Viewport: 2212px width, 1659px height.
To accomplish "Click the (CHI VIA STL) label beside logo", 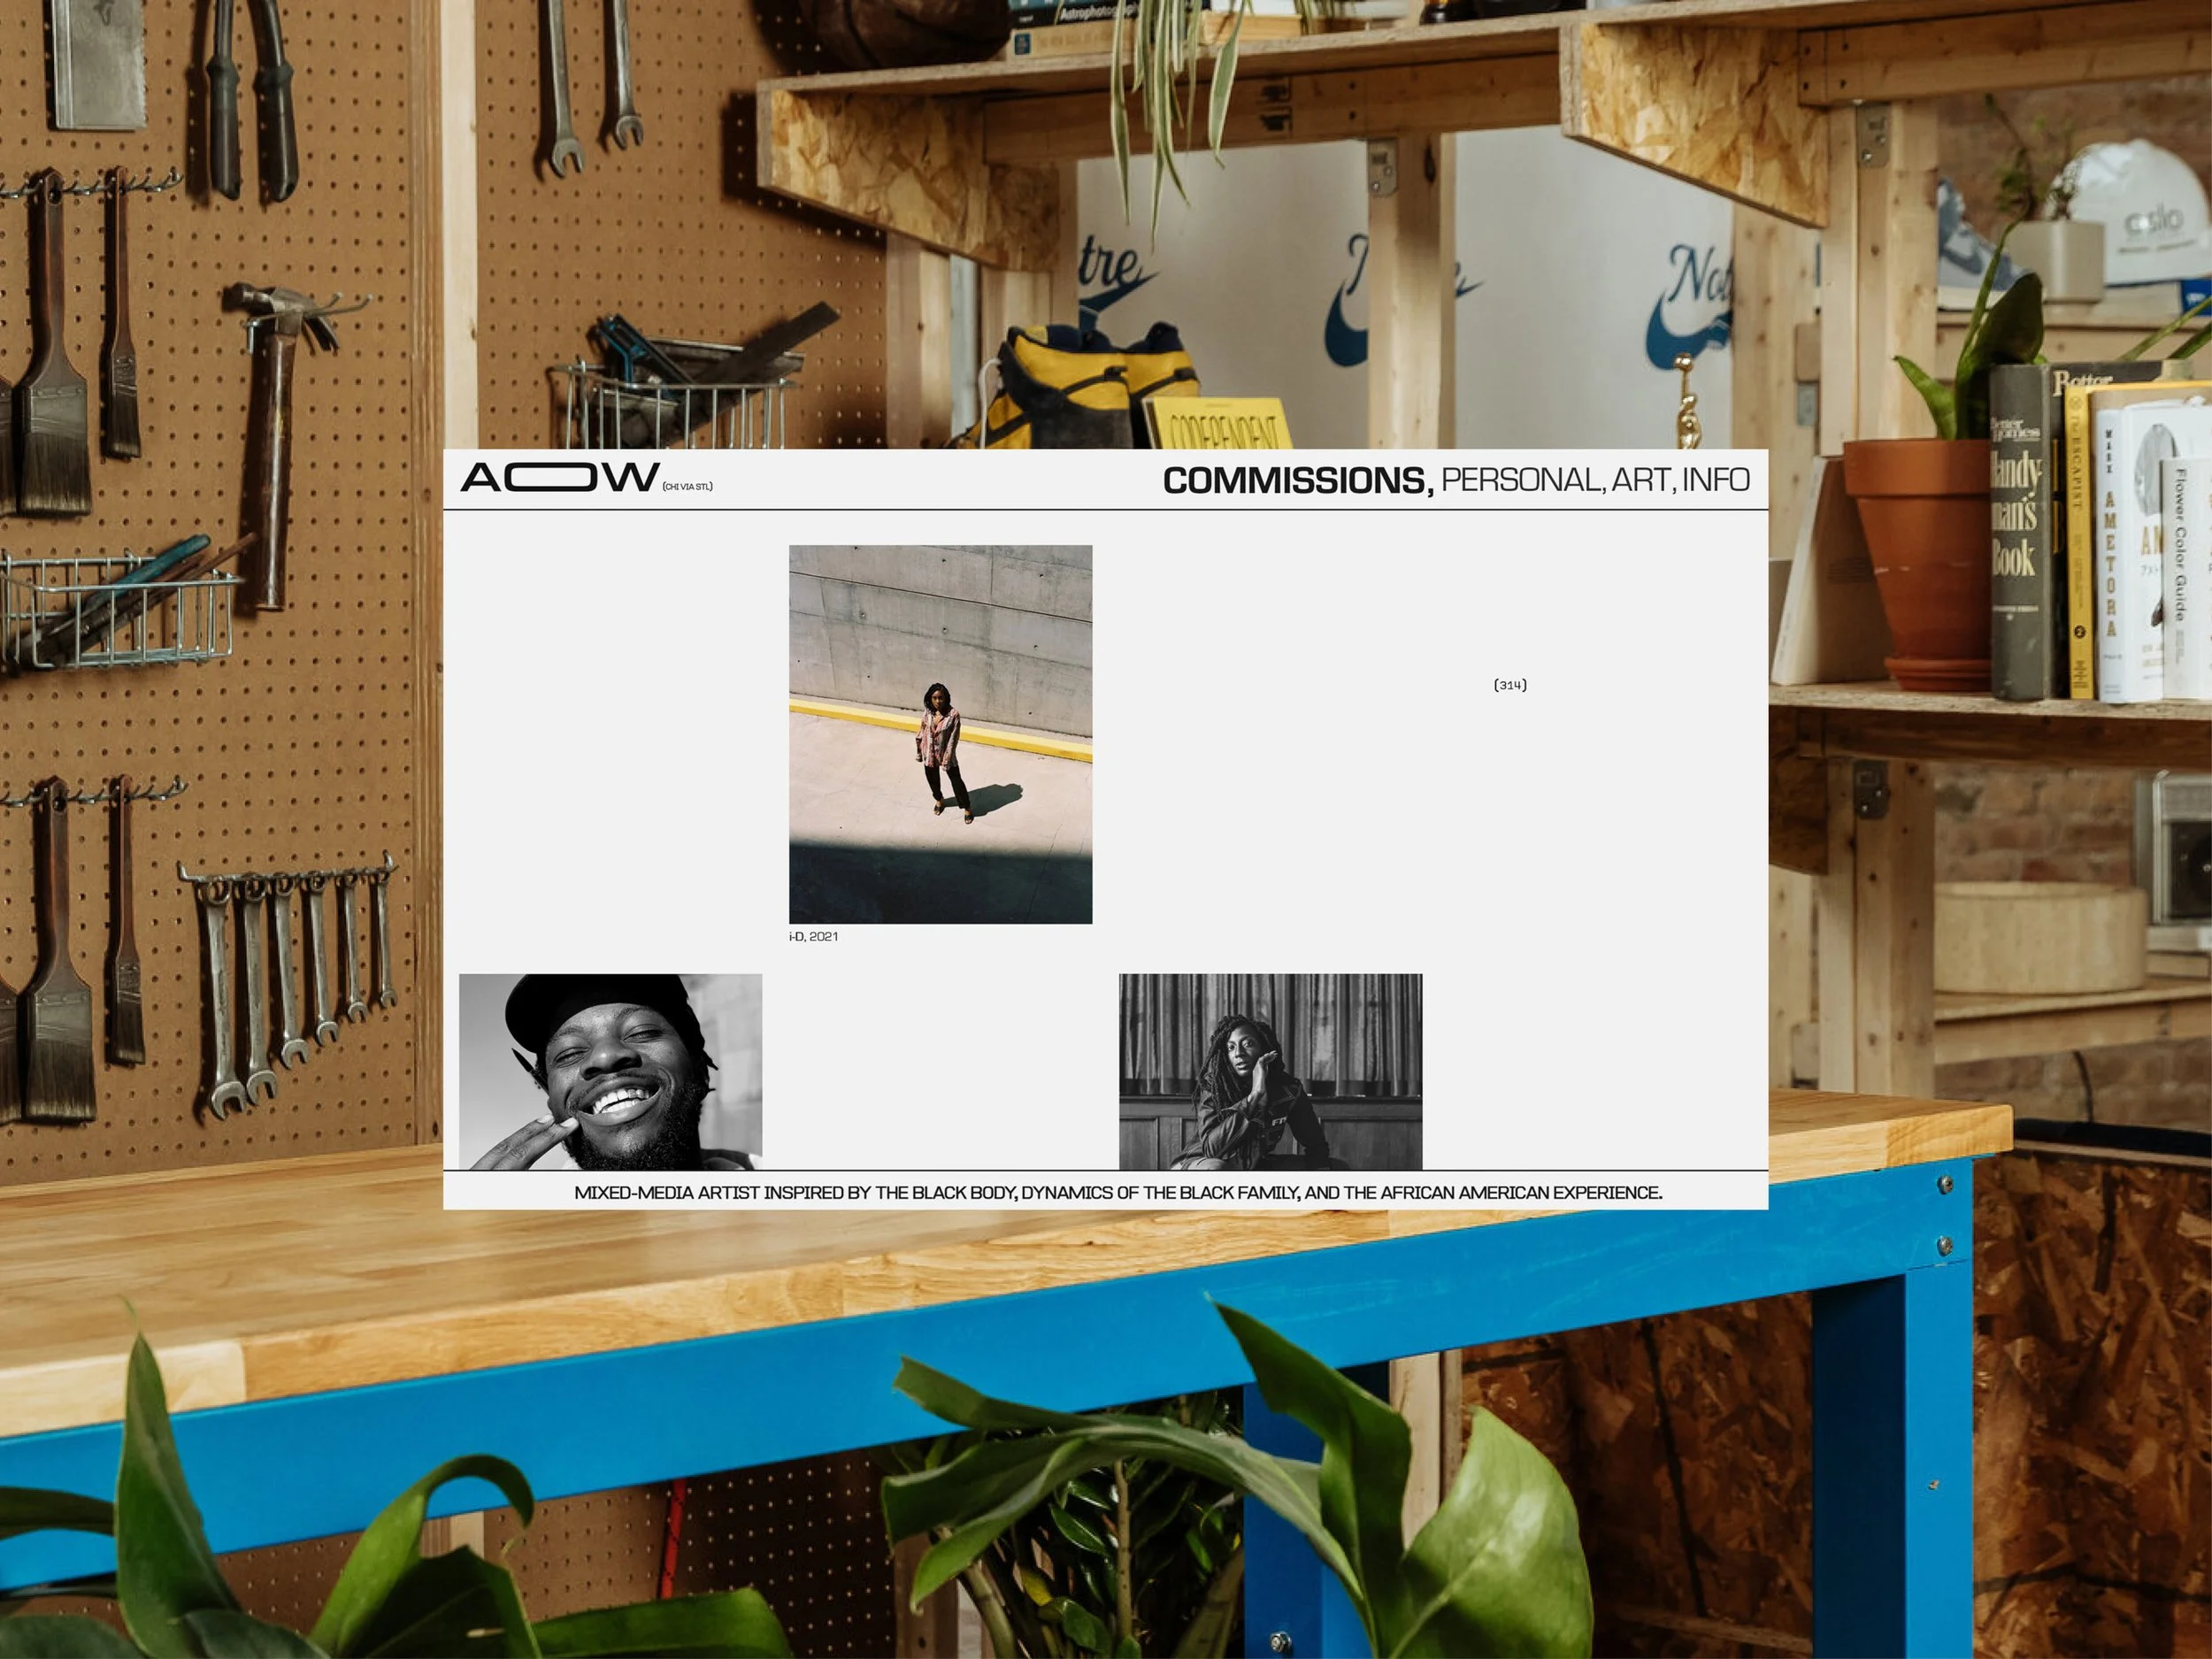I will 688,487.
